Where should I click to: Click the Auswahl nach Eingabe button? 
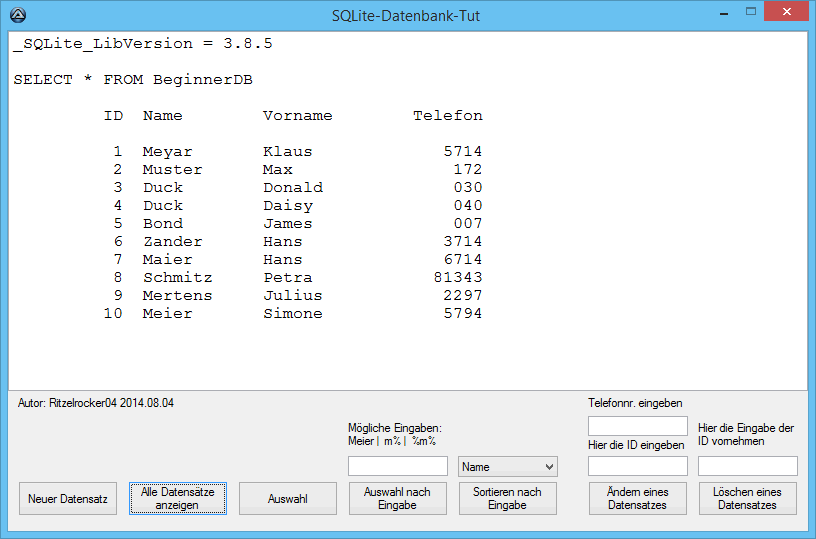tap(397, 499)
